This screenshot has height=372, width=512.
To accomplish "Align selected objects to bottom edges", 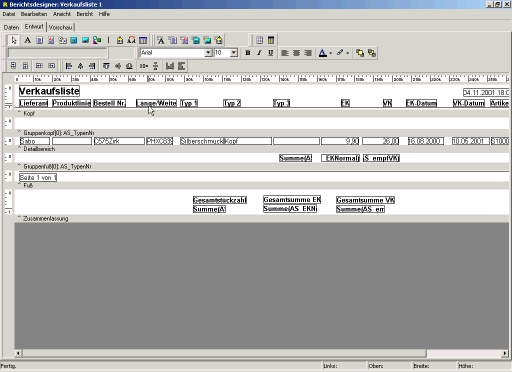I will tap(129, 66).
